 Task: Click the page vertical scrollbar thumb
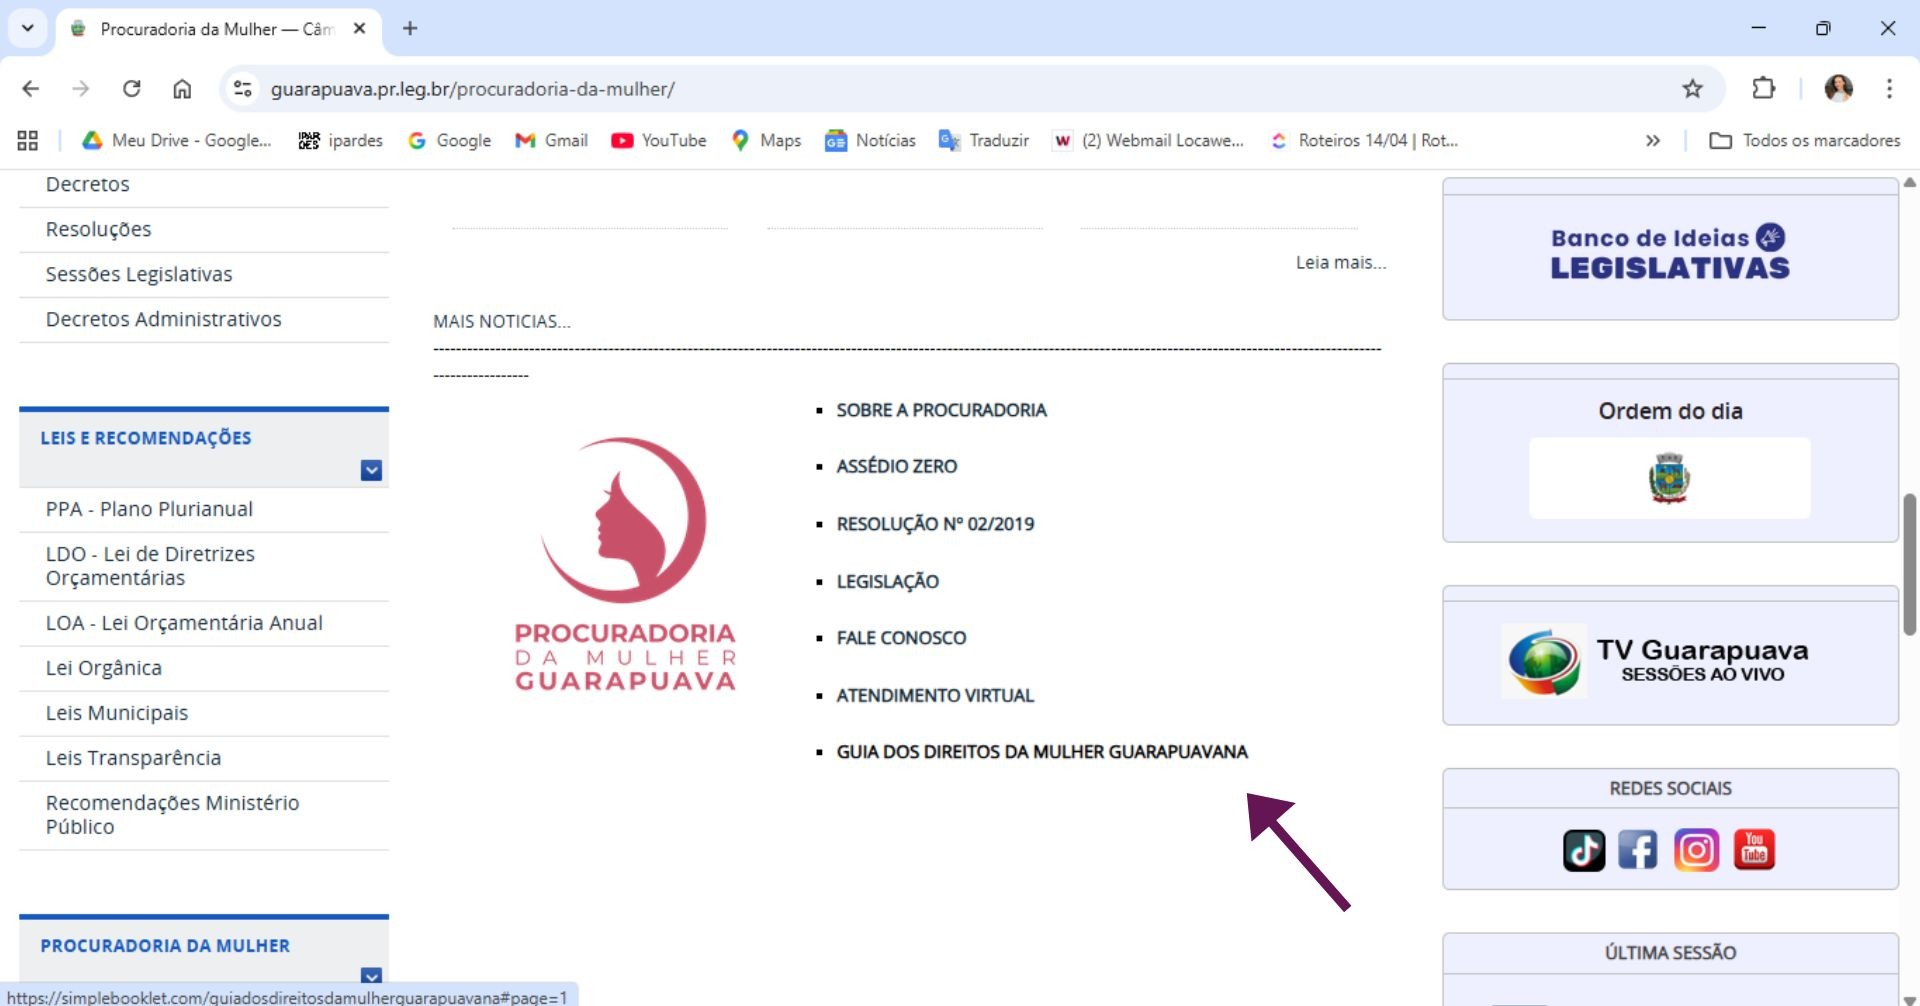[x=1909, y=565]
